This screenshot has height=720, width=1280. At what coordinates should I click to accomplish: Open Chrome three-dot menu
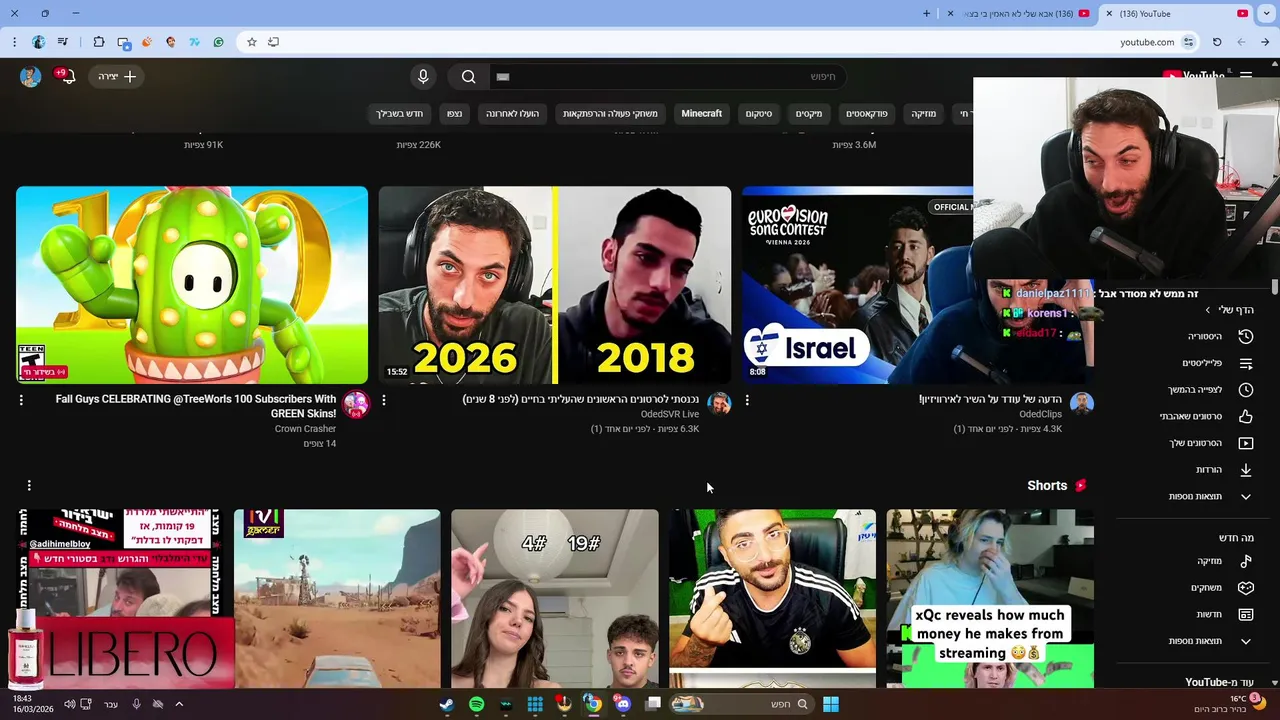(14, 42)
